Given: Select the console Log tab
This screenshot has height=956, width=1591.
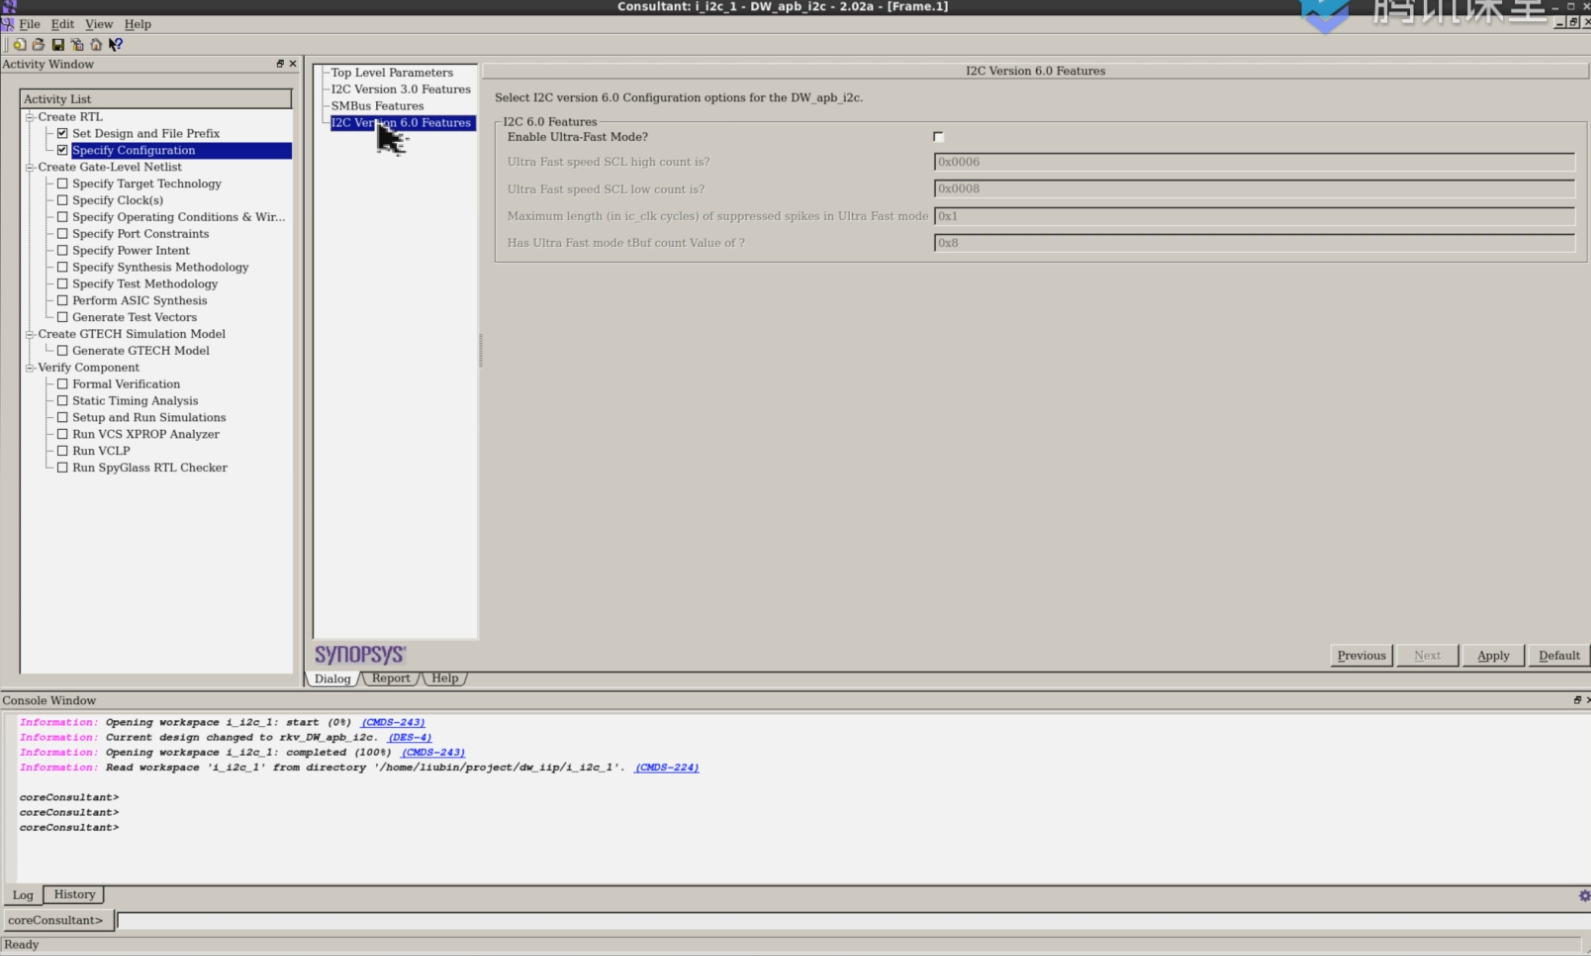Looking at the screenshot, I should (x=23, y=895).
